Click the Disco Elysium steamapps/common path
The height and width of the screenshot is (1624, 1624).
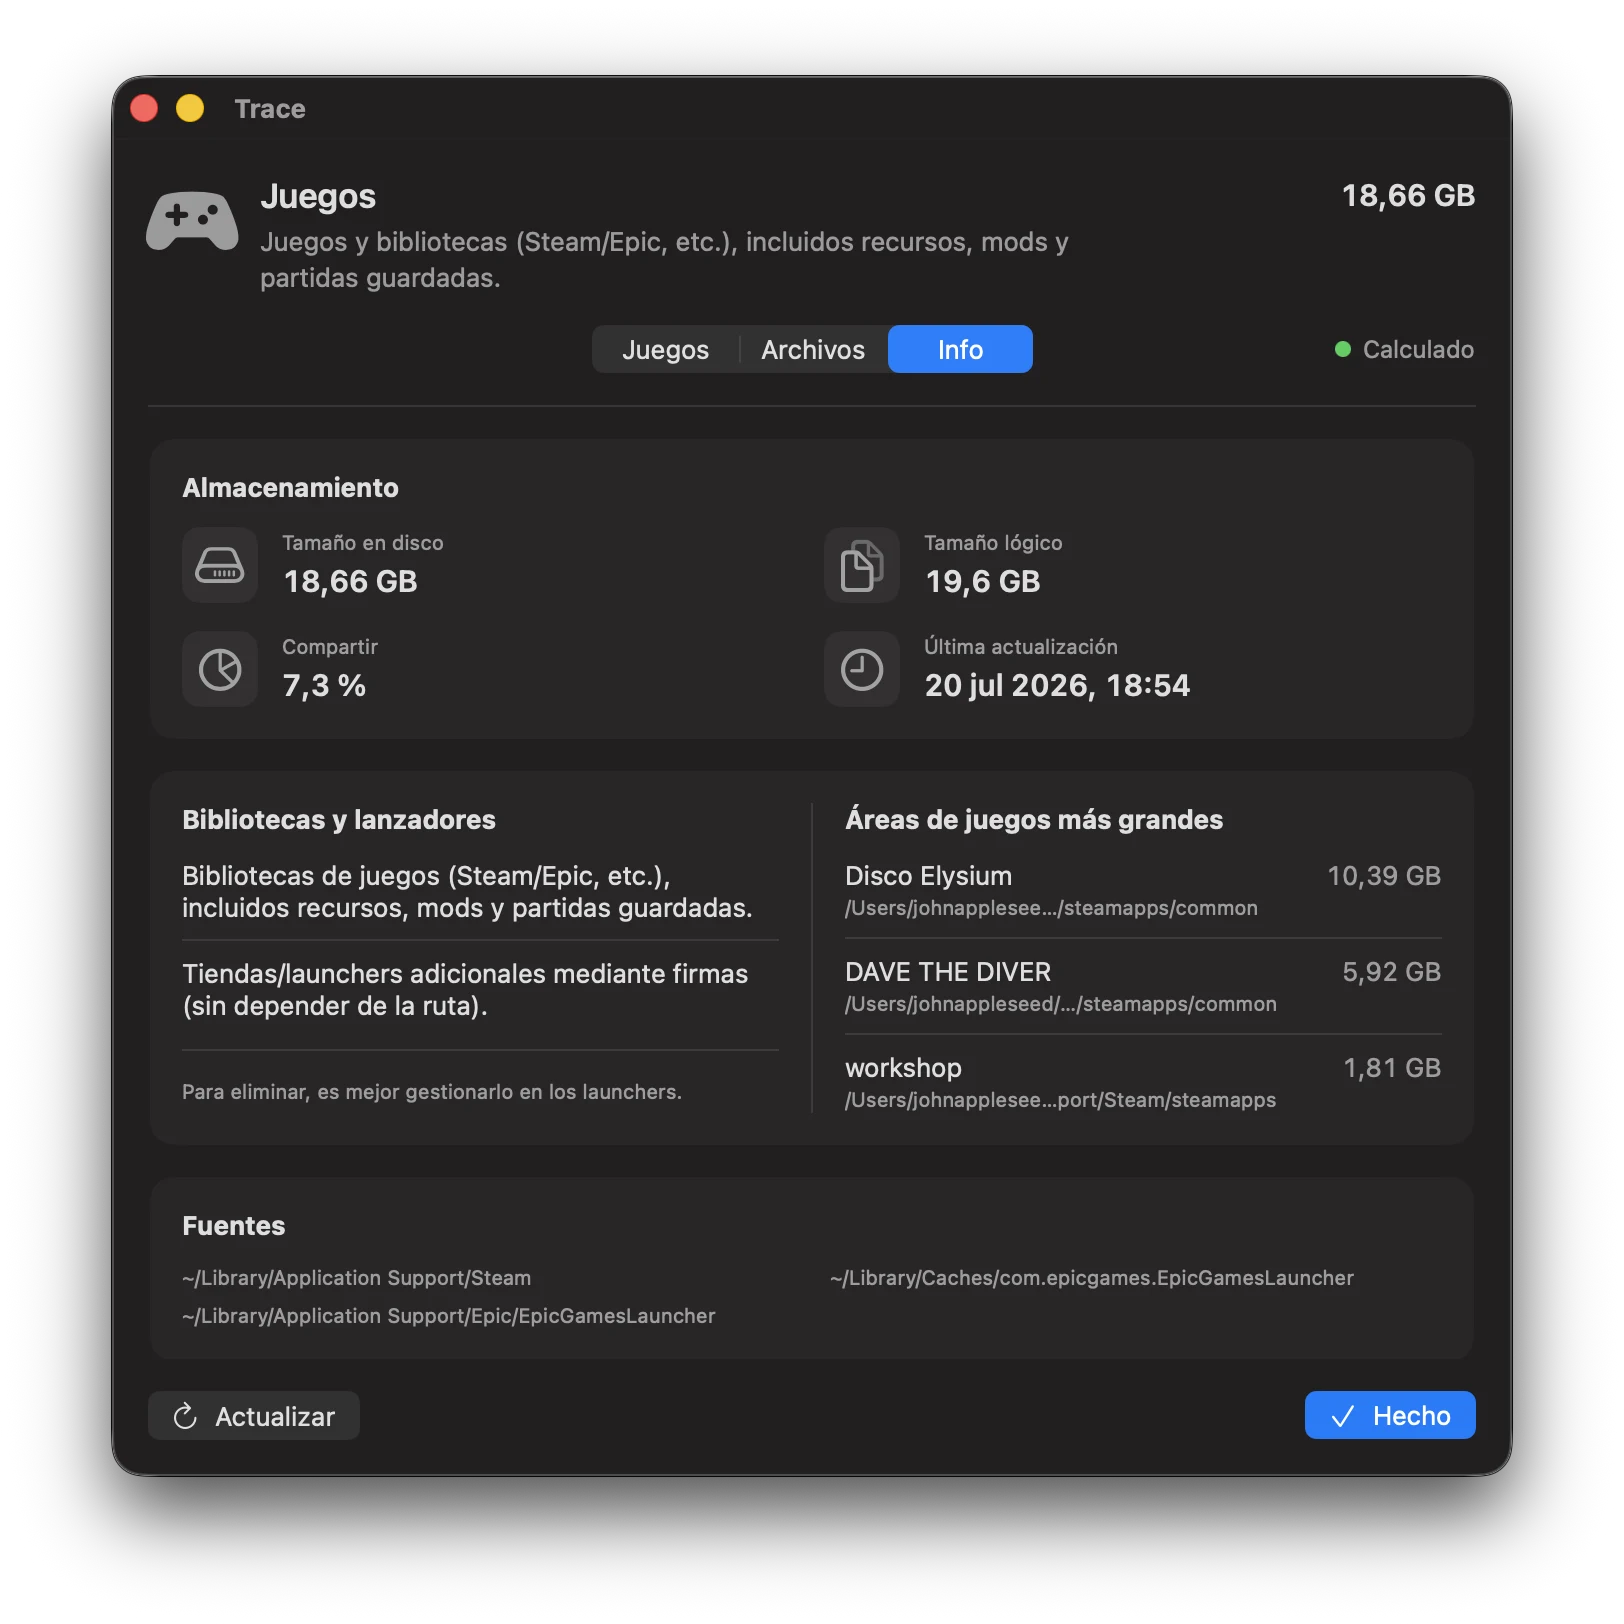tap(1051, 908)
